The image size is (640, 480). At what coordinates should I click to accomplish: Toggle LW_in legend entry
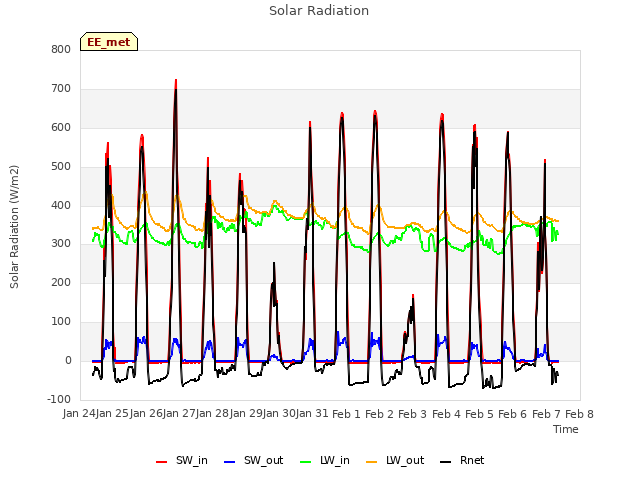tap(325, 460)
